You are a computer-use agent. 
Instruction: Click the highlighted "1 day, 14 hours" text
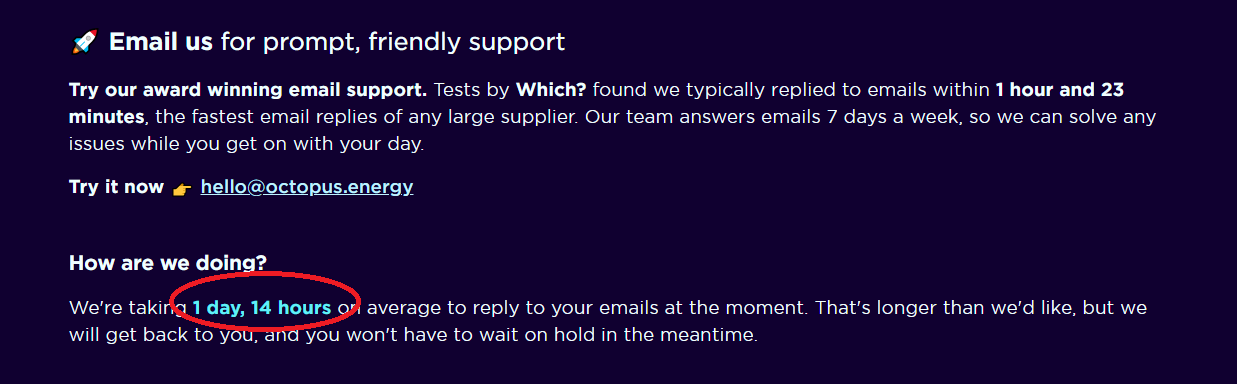[262, 308]
